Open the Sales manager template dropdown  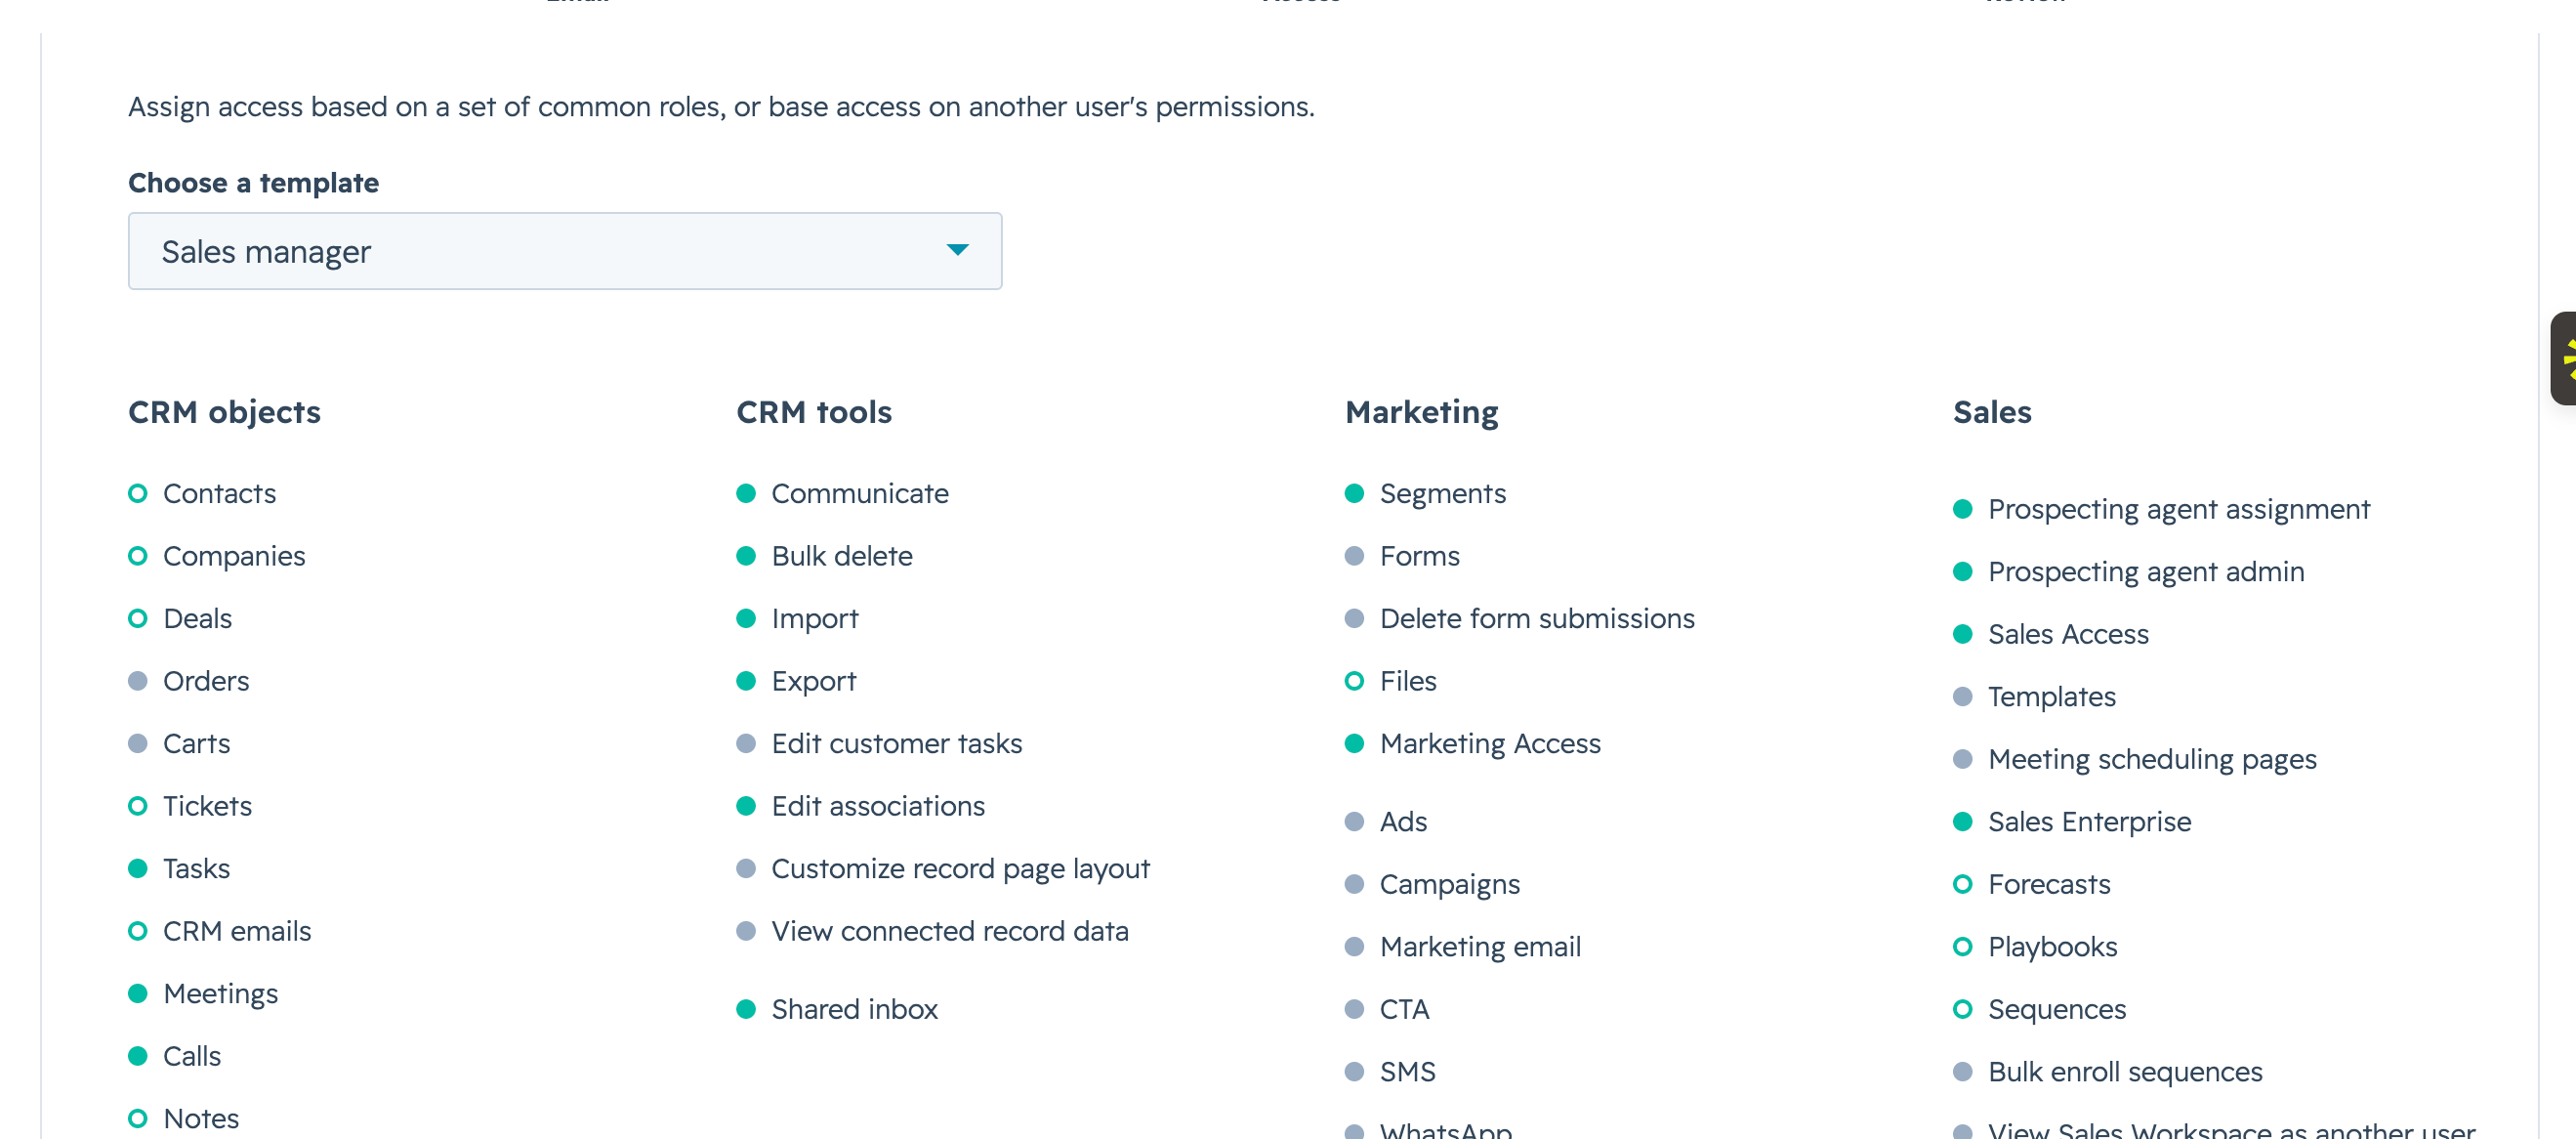pos(564,251)
